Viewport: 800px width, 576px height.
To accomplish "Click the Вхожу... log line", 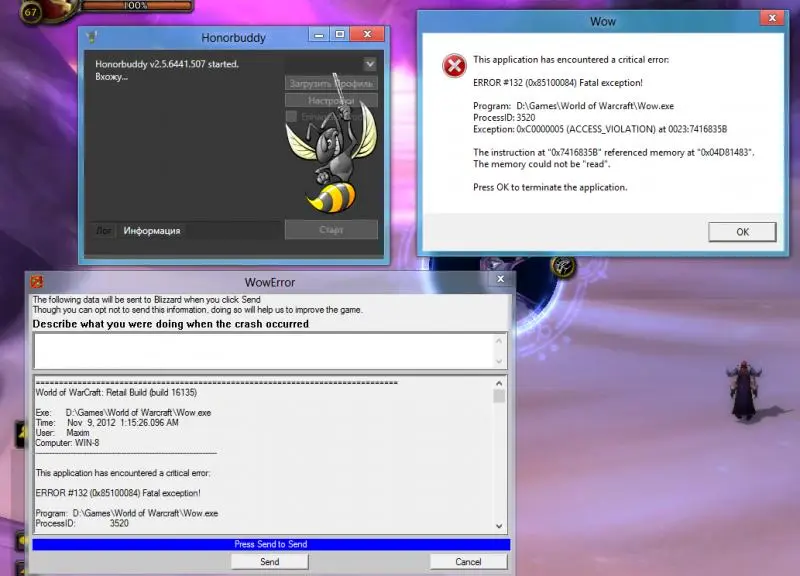I will (x=111, y=77).
